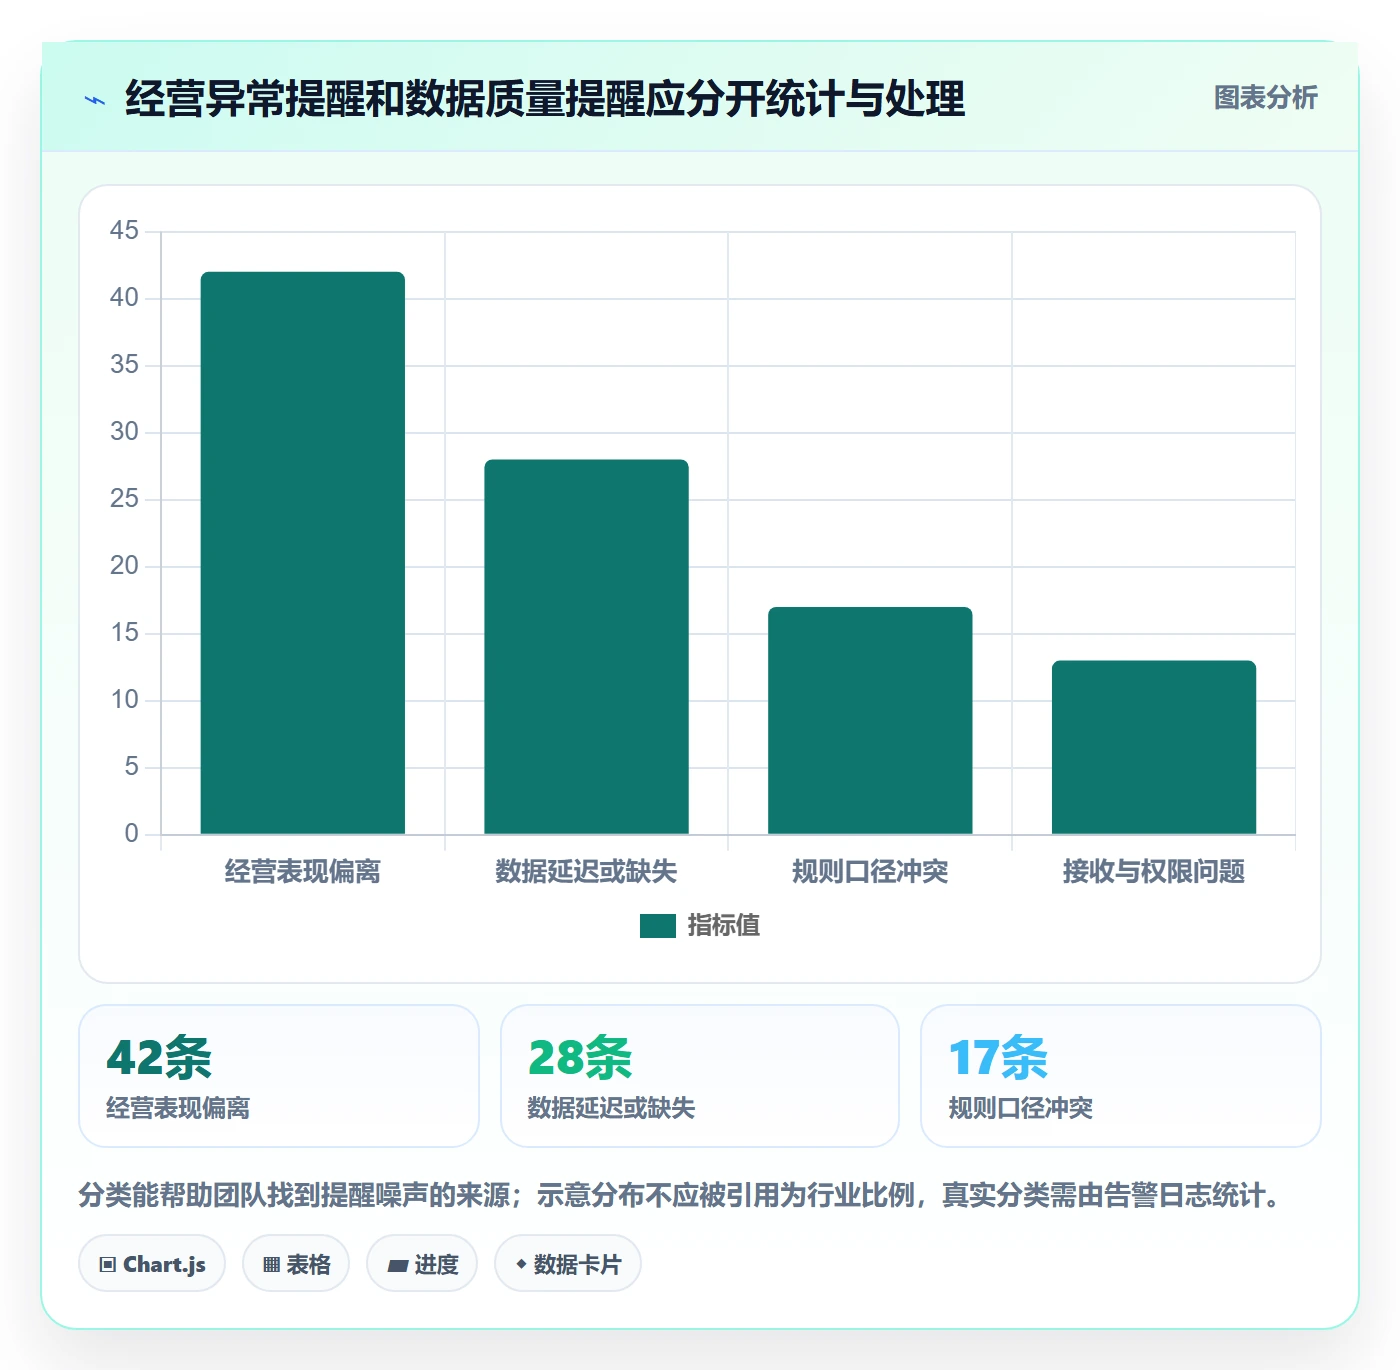Click the title 经营异常提醒和数据质量提醒应分开统计与处理
1400x1370 pixels.
545,99
